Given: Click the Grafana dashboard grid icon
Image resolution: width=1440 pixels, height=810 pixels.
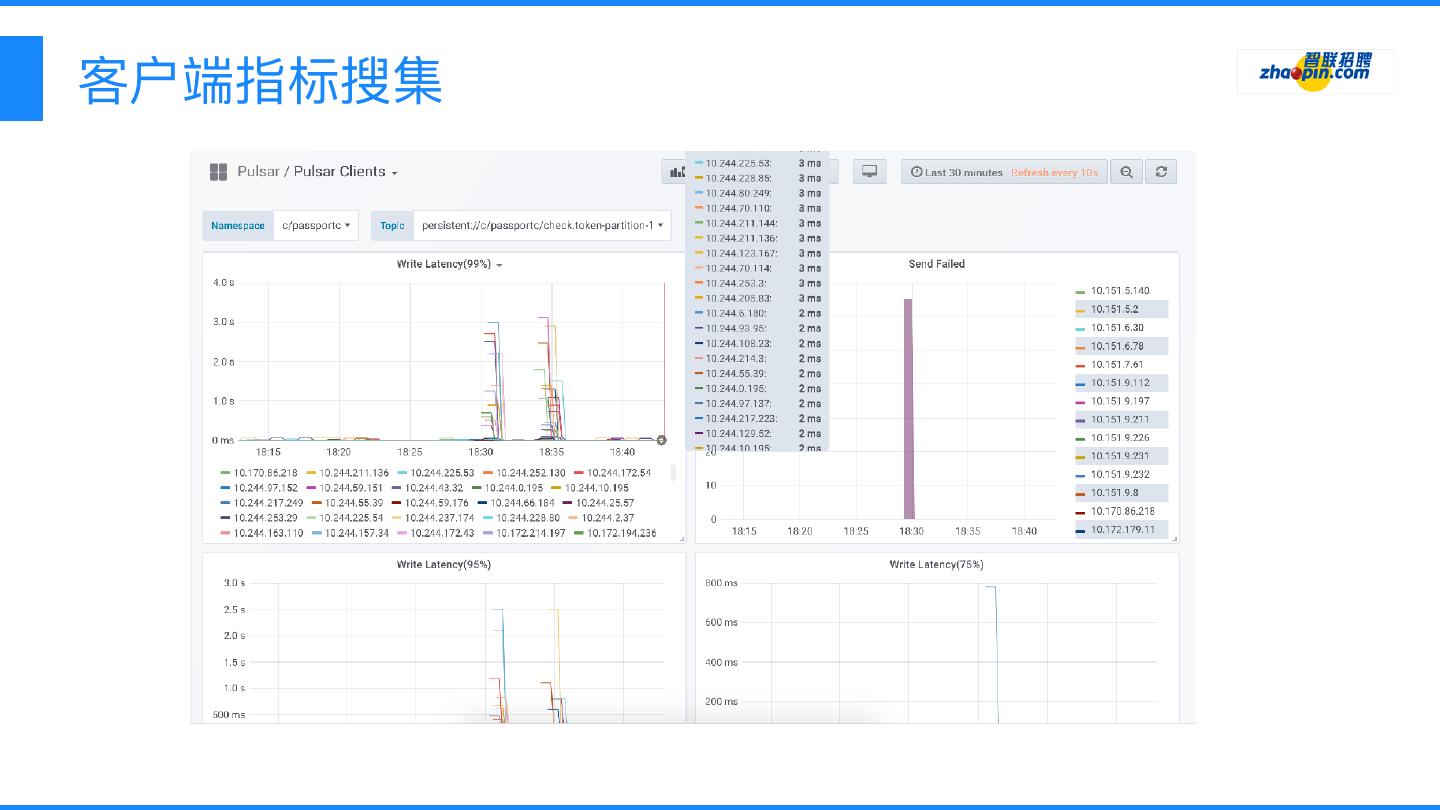Looking at the screenshot, I should pos(218,172).
